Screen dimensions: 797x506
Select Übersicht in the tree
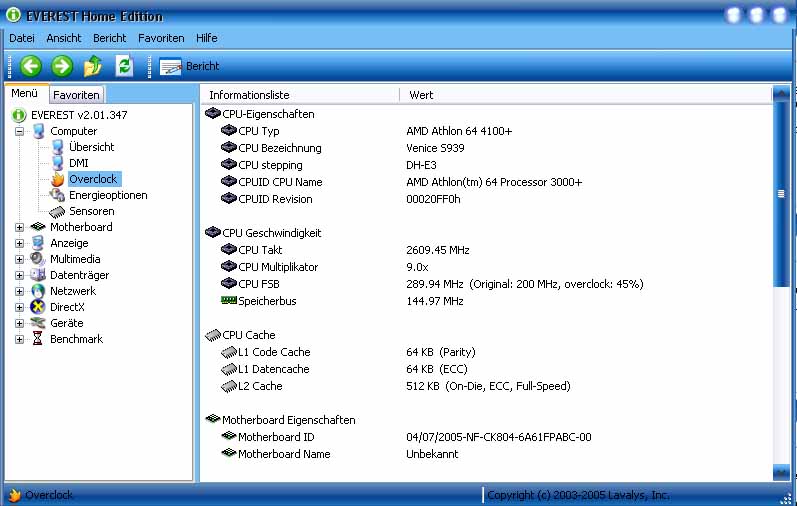[91, 147]
